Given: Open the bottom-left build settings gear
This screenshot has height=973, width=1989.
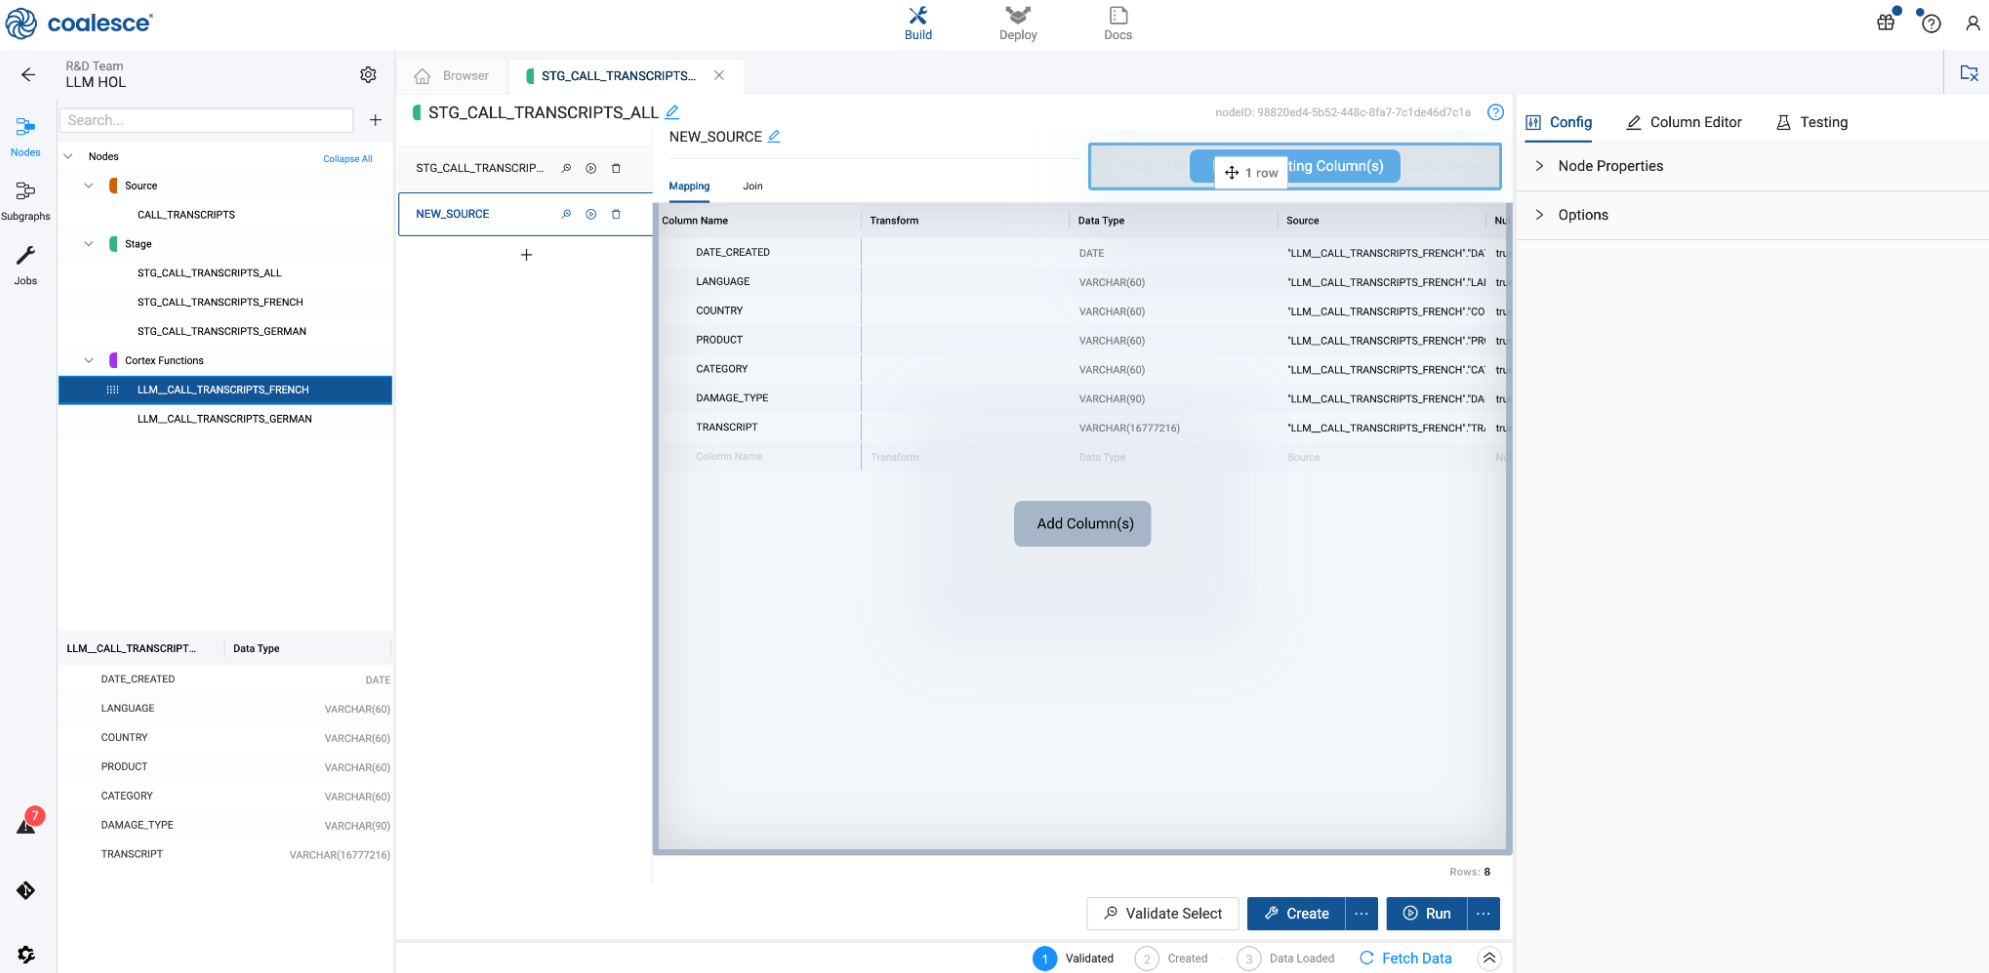Looking at the screenshot, I should click(x=26, y=954).
